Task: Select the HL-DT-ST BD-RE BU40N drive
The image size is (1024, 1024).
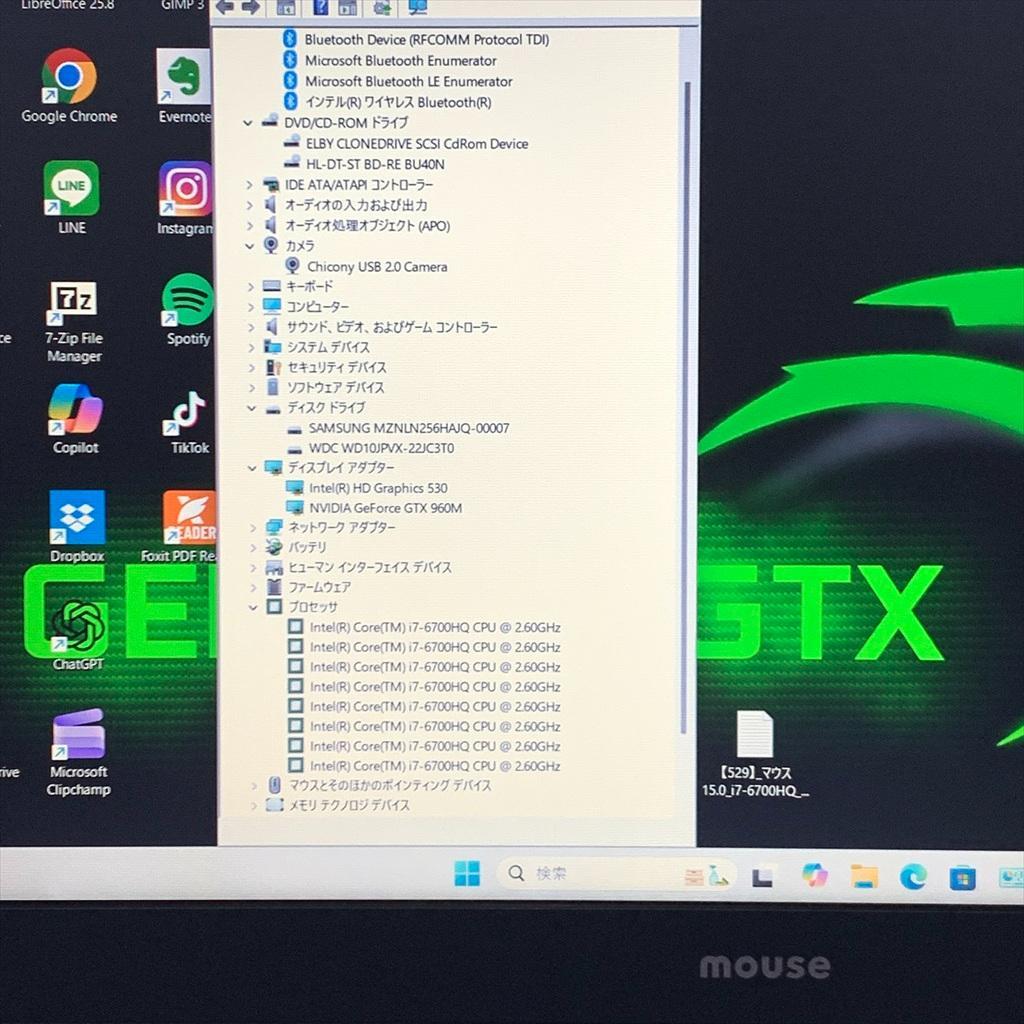Action: pyautogui.click(x=372, y=163)
